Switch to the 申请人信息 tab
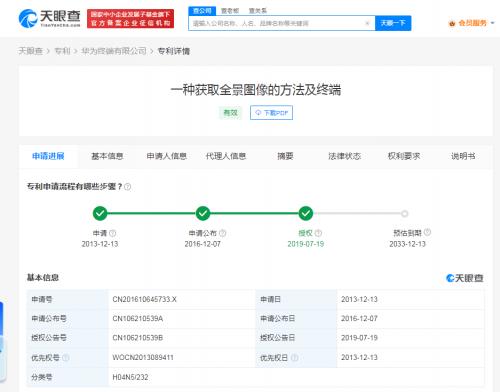Screen dimensions: 500x392 click(x=167, y=156)
